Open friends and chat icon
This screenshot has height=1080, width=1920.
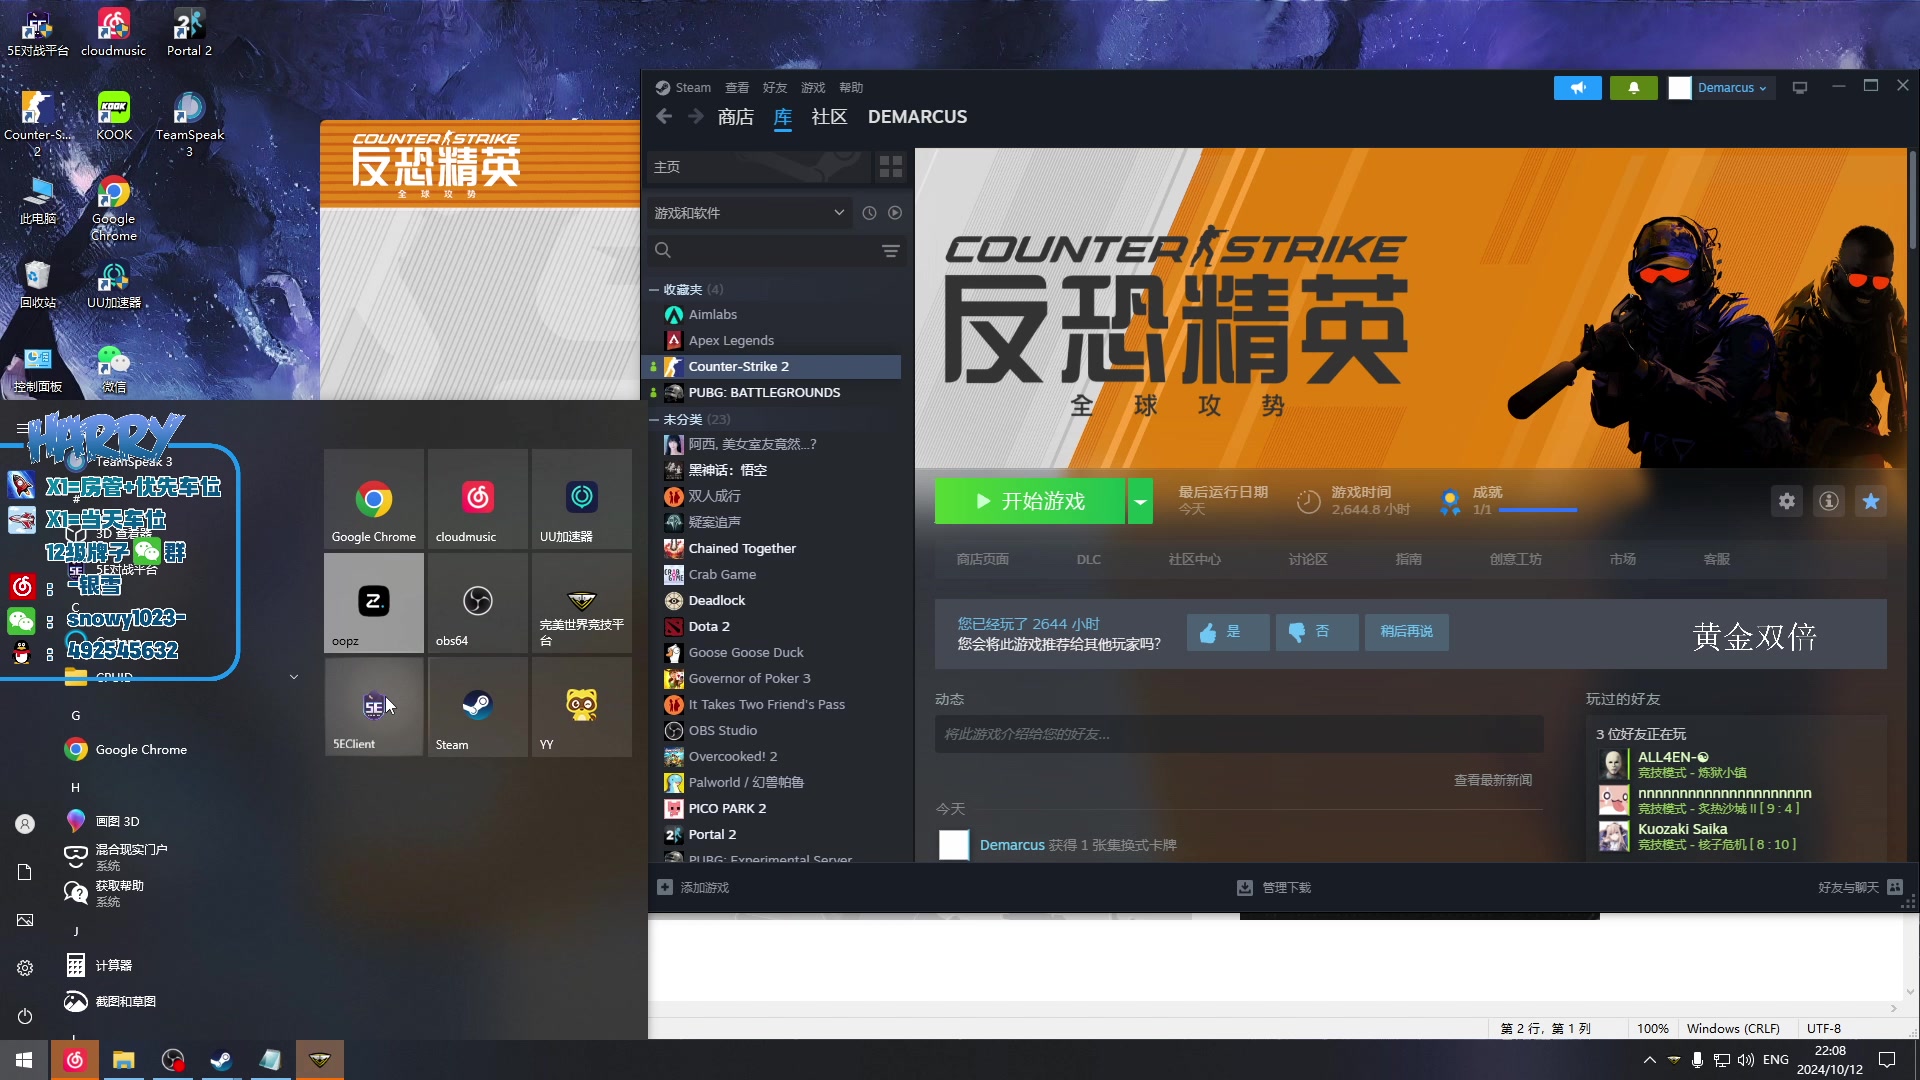1895,887
